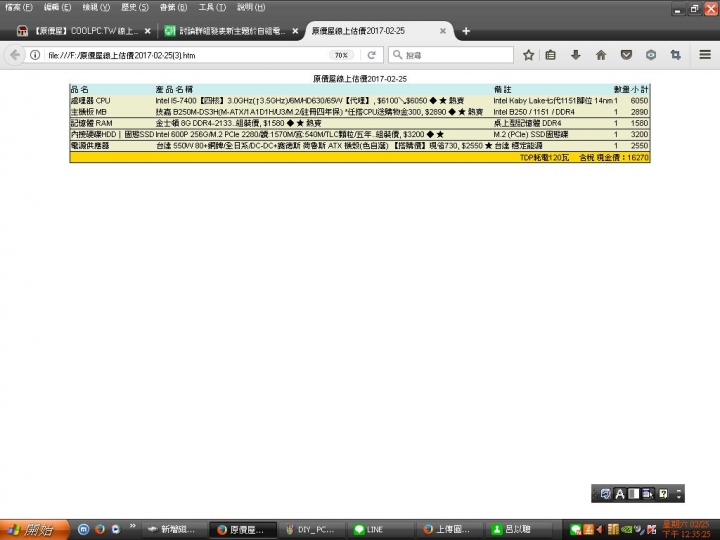Image resolution: width=720 pixels, height=540 pixels.
Task: Reload the current page
Action: click(x=371, y=55)
